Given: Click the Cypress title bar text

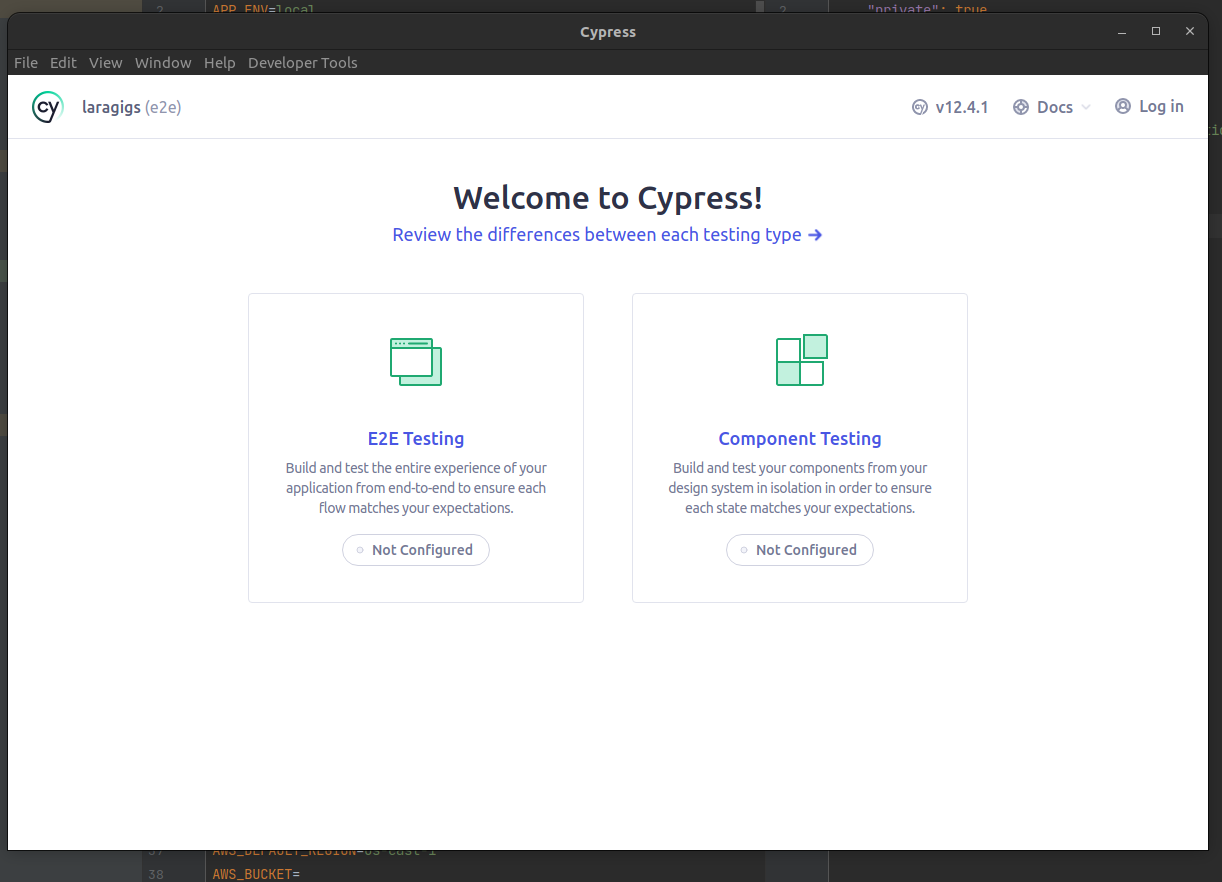Looking at the screenshot, I should [x=608, y=32].
